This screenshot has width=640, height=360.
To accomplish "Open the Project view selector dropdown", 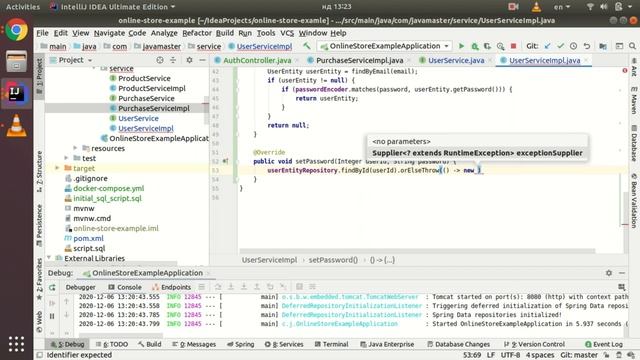I will click(x=71, y=60).
